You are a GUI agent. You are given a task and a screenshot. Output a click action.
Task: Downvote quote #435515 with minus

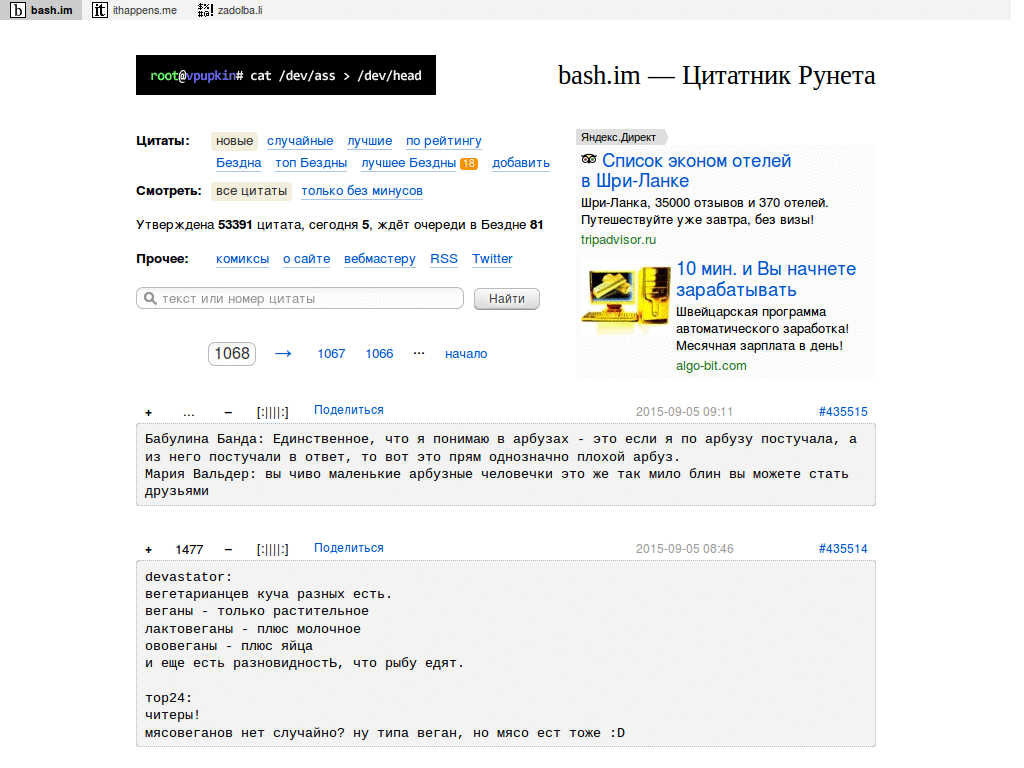[x=228, y=413]
